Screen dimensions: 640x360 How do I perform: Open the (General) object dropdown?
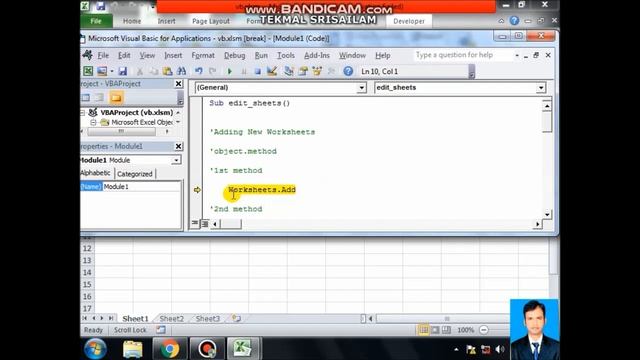(362, 88)
